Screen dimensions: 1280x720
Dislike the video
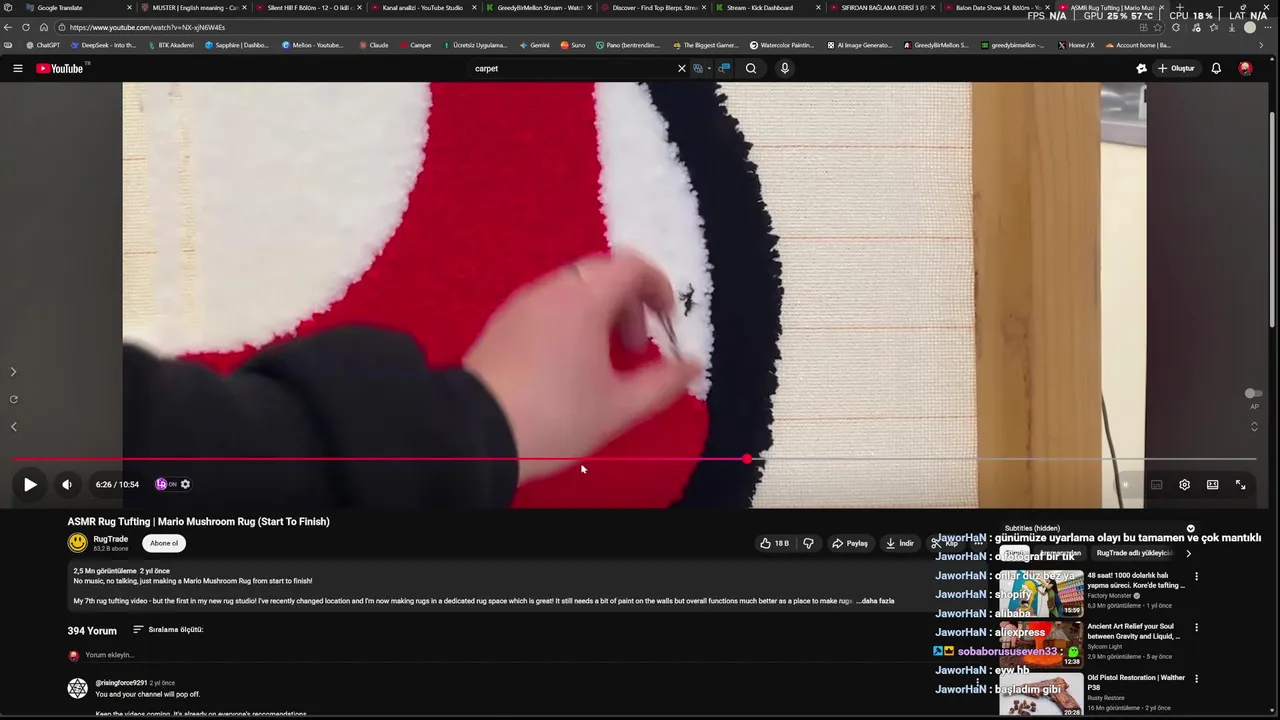coord(808,543)
